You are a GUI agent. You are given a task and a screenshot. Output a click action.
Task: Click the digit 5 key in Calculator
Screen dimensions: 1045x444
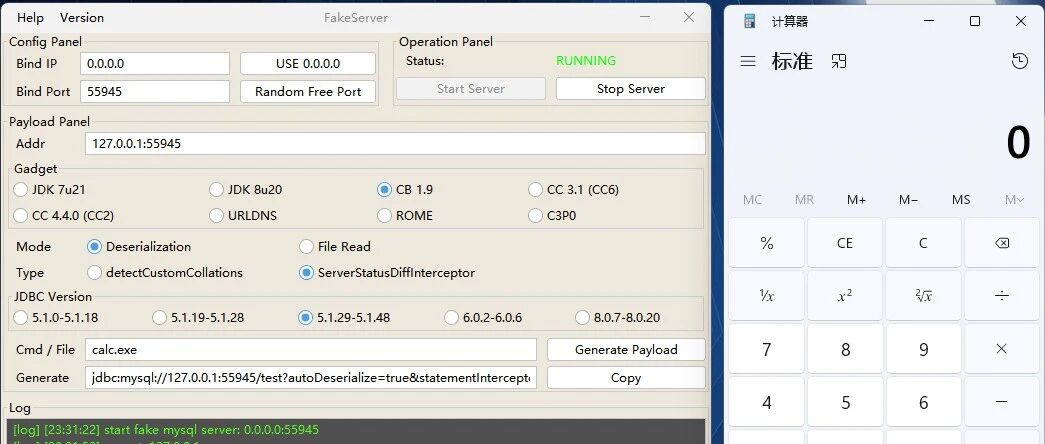[x=845, y=402]
